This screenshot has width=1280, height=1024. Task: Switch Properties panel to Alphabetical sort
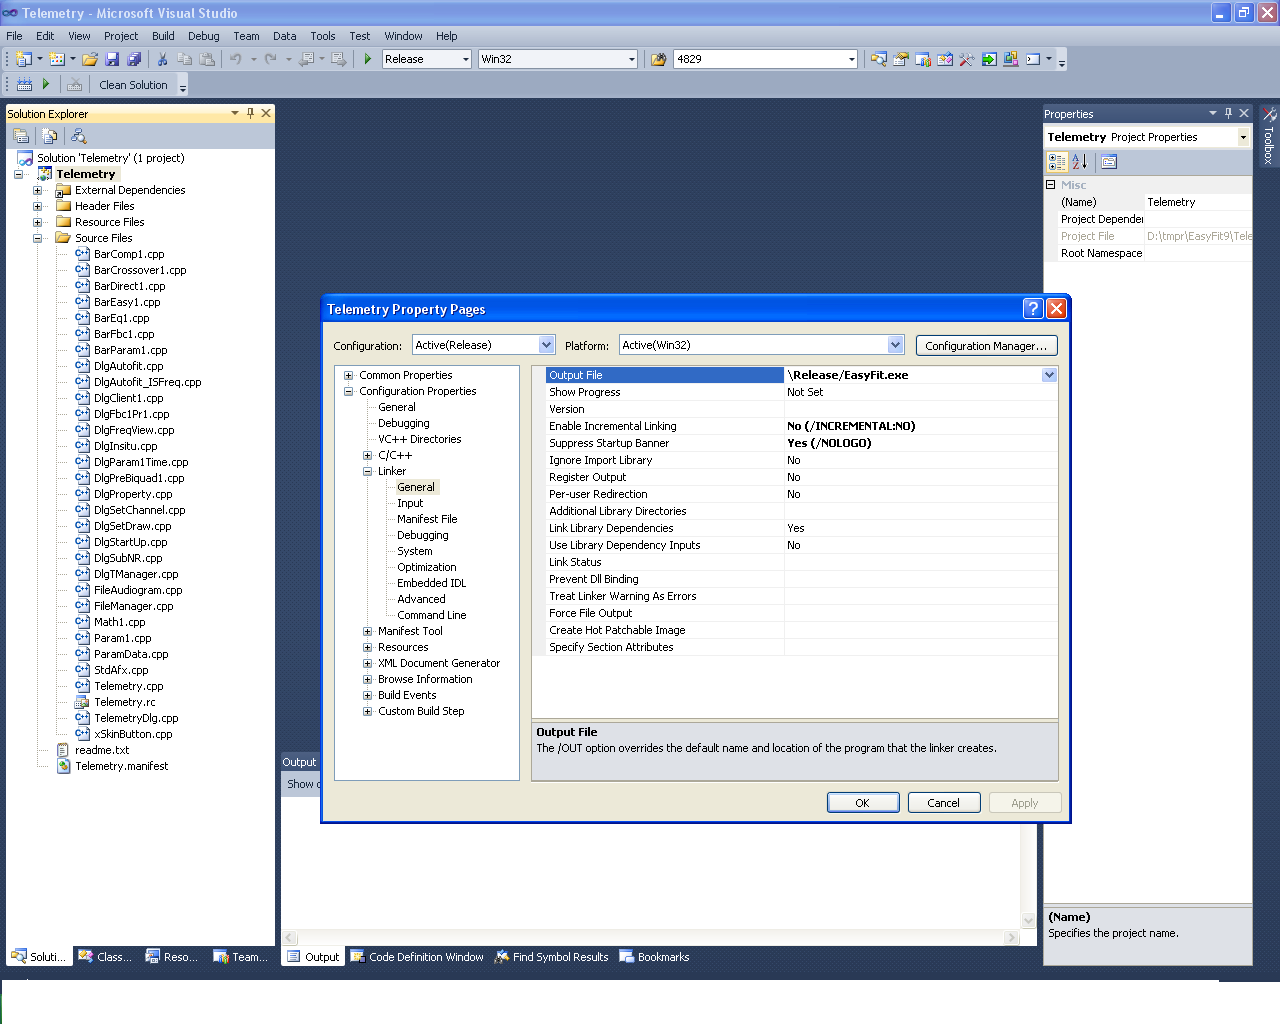(1079, 161)
